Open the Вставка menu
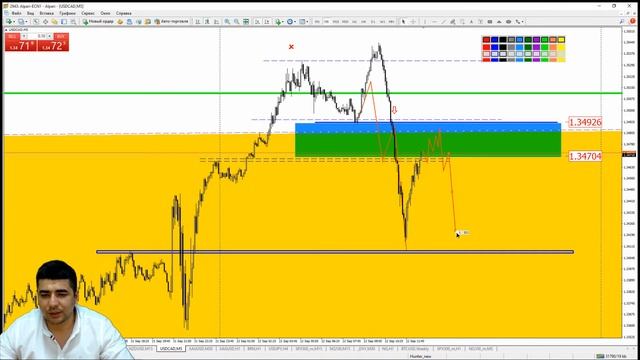The height and width of the screenshot is (360, 640). point(47,13)
